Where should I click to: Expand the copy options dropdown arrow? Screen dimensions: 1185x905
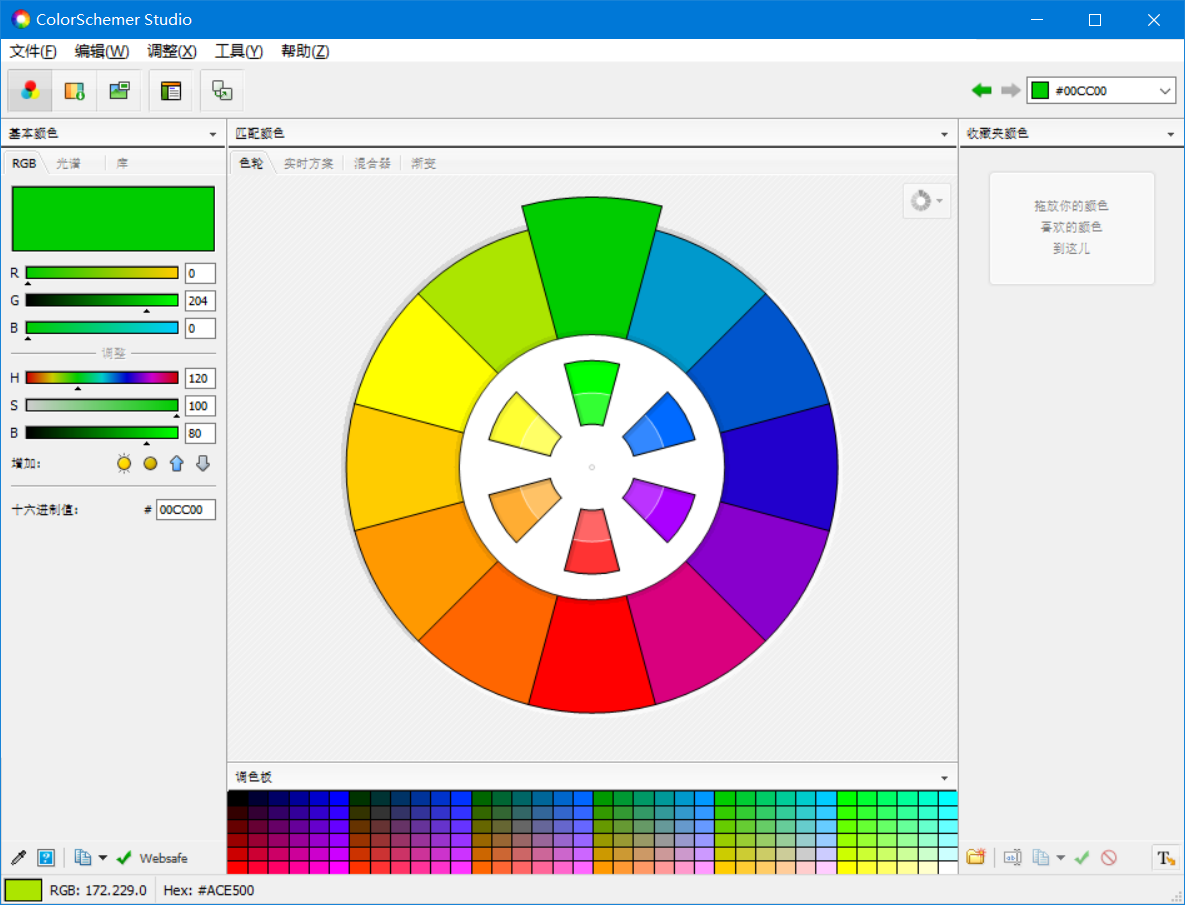[x=101, y=857]
